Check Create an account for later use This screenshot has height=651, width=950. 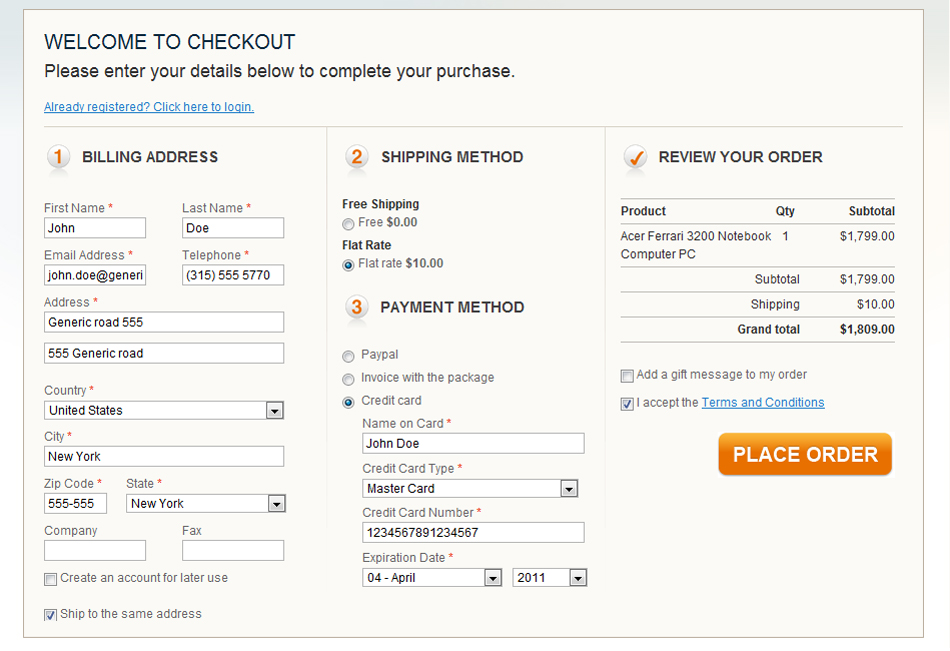[50, 579]
